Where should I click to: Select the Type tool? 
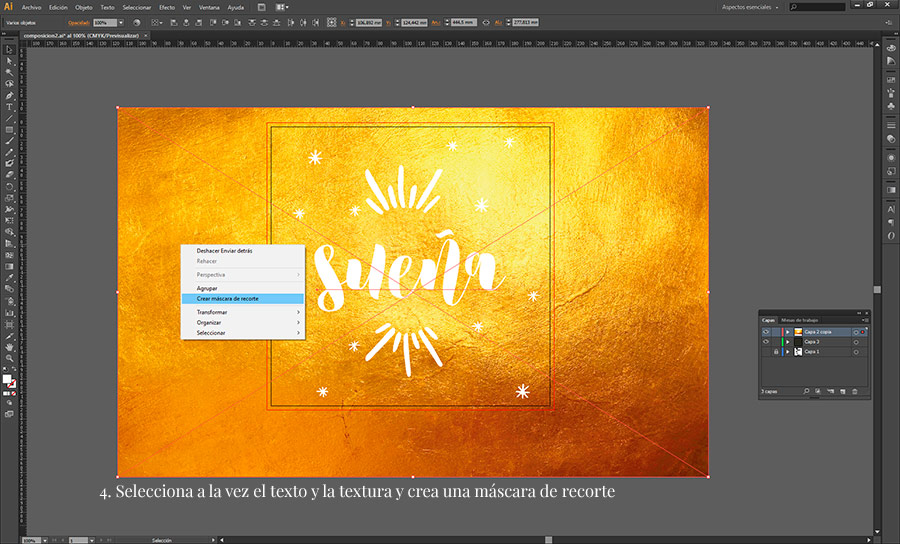pyautogui.click(x=9, y=107)
